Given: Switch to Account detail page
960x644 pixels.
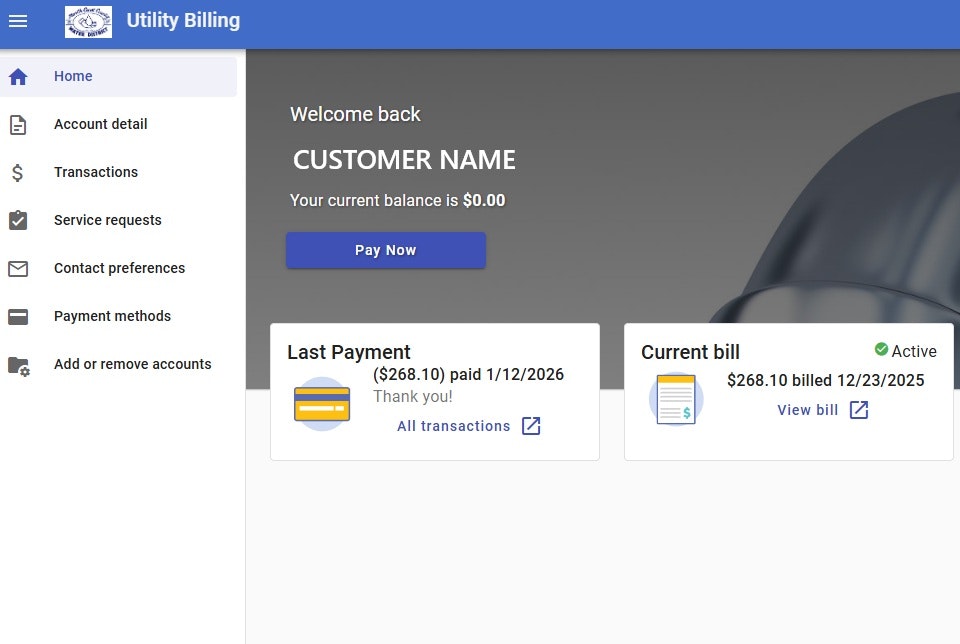Looking at the screenshot, I should 100,124.
